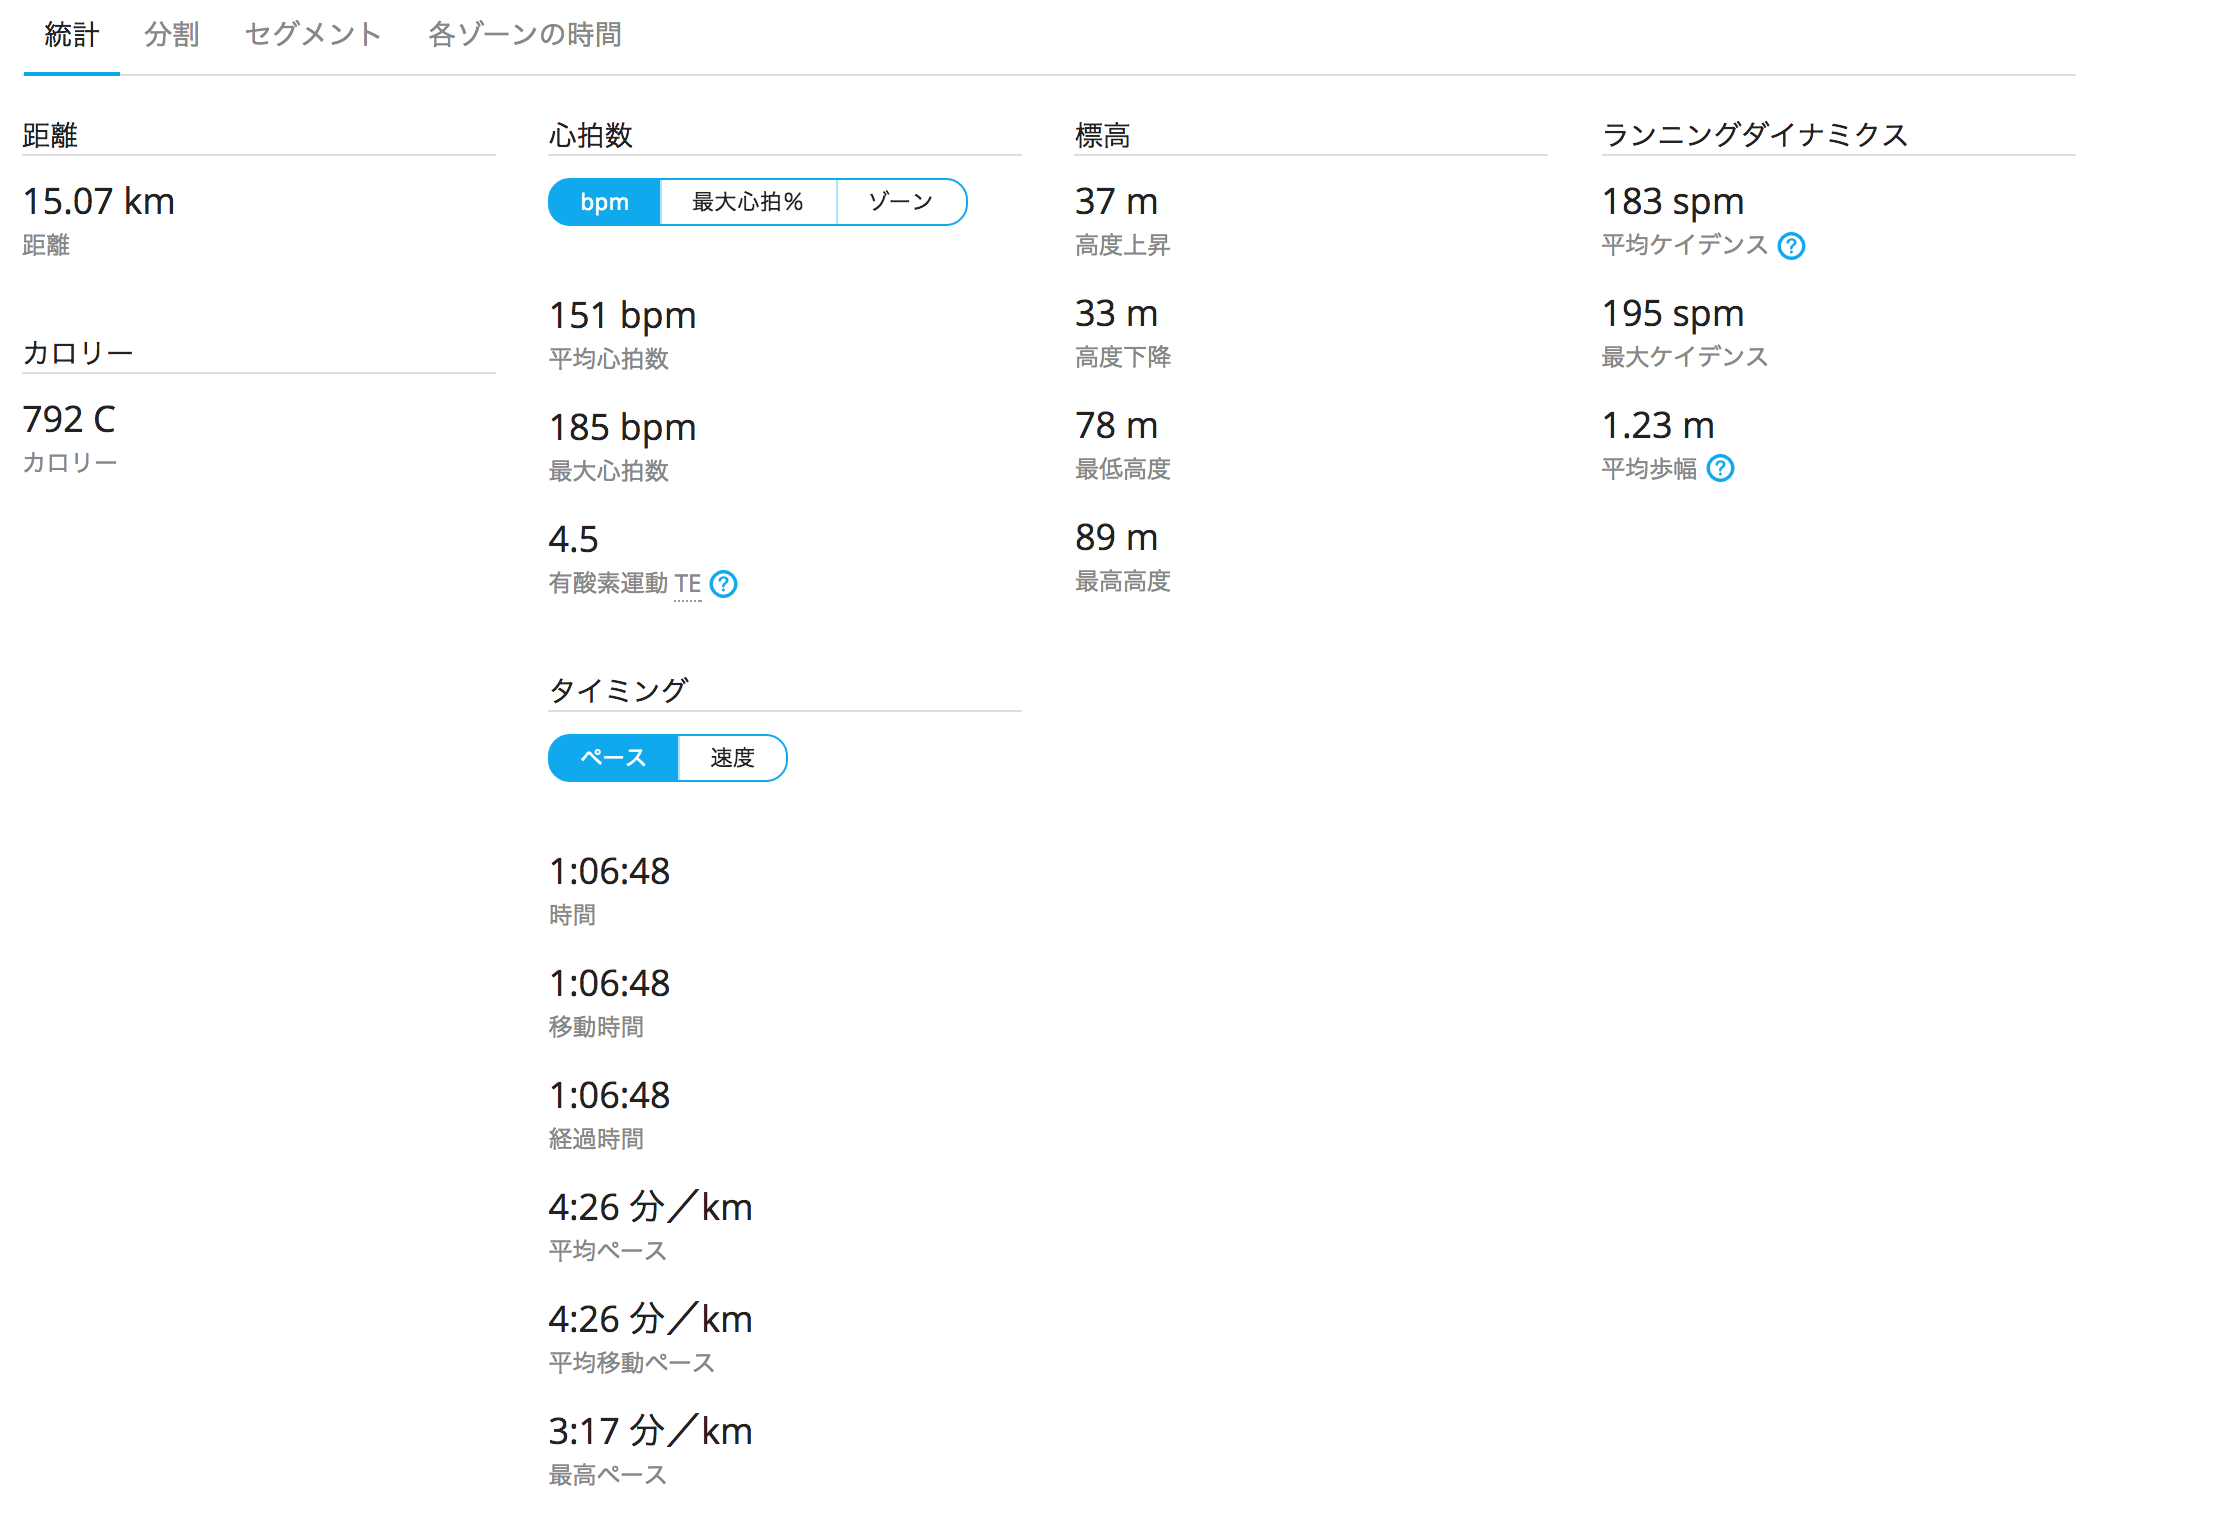Click the 3:17 分/km best pace value
The image size is (2214, 1534).
click(x=650, y=1431)
